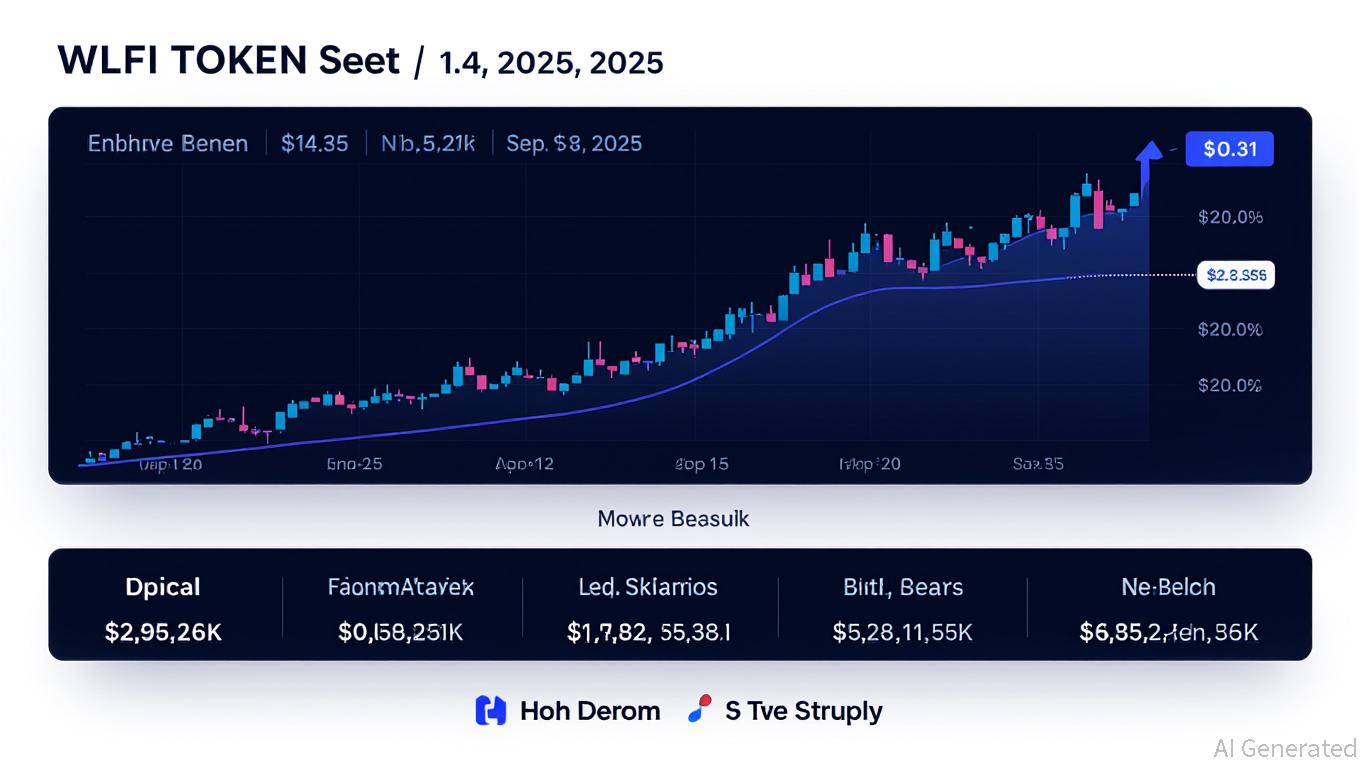Click the App 12 date axis label
Image resolution: width=1368 pixels, height=768 pixels.
pos(524,464)
